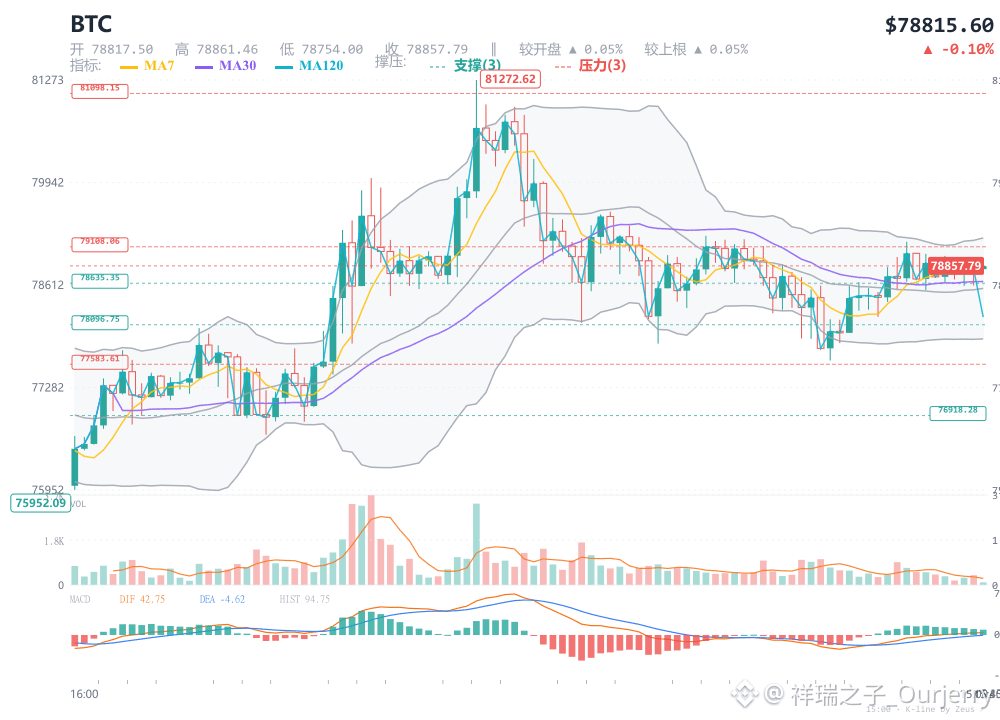Image resolution: width=1000 pixels, height=720 pixels.
Task: Click the -0.10% change indicator
Action: 959,49
